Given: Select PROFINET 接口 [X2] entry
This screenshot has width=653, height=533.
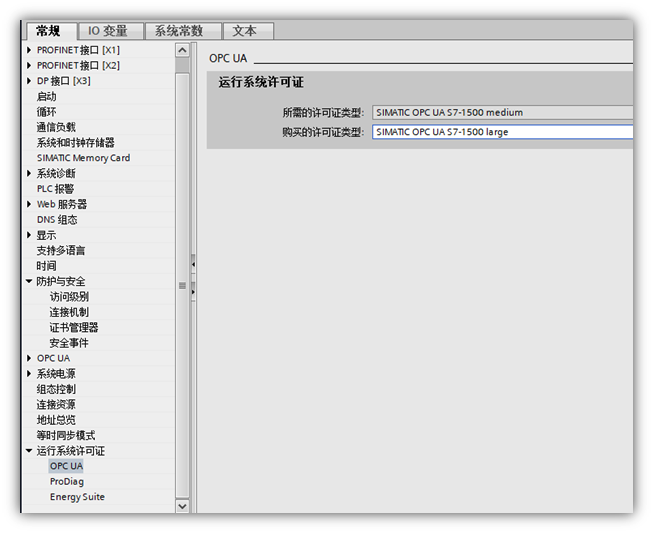Looking at the screenshot, I should tap(78, 65).
